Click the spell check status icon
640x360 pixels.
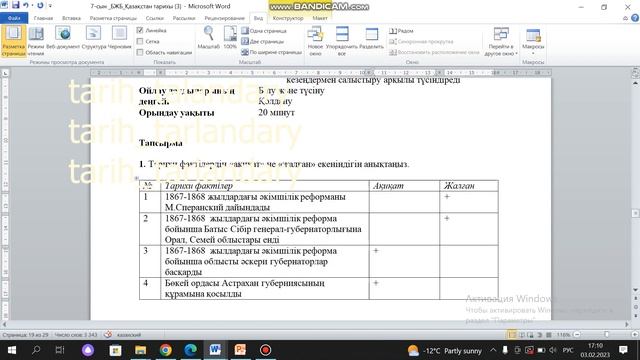[x=108, y=335]
